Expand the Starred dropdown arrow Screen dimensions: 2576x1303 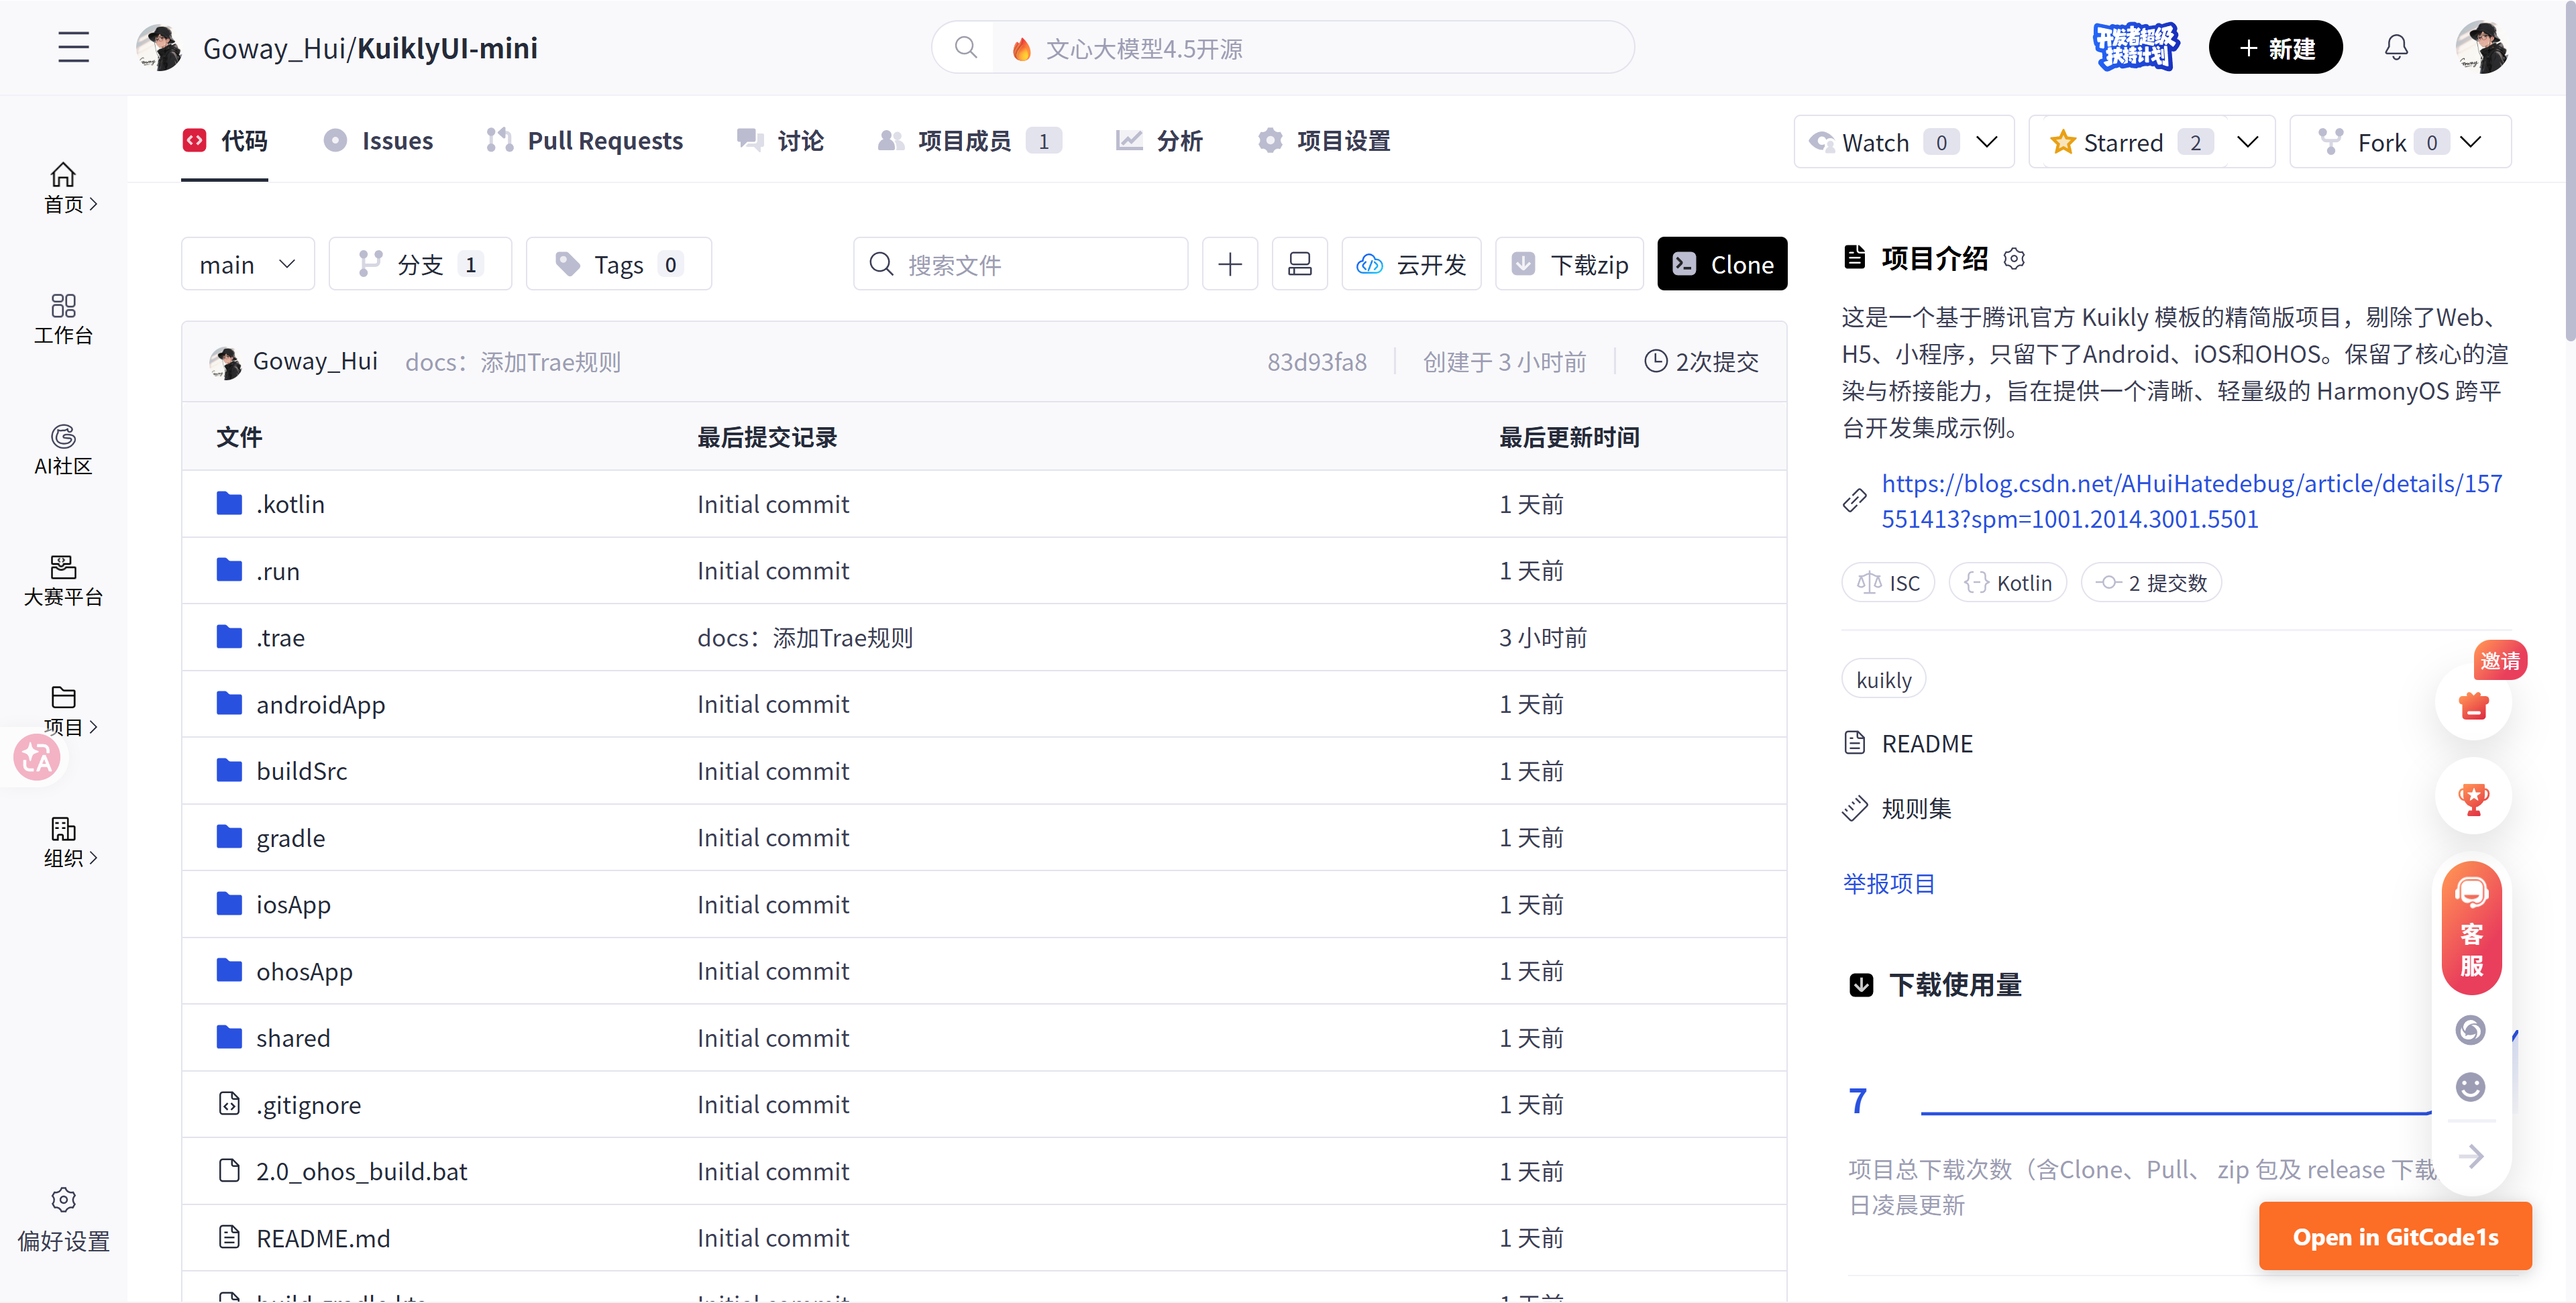(2247, 142)
